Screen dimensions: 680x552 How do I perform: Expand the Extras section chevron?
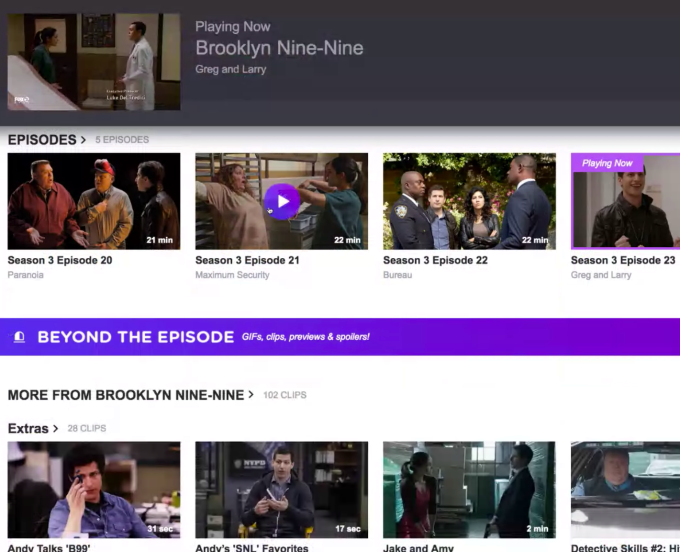coord(56,428)
